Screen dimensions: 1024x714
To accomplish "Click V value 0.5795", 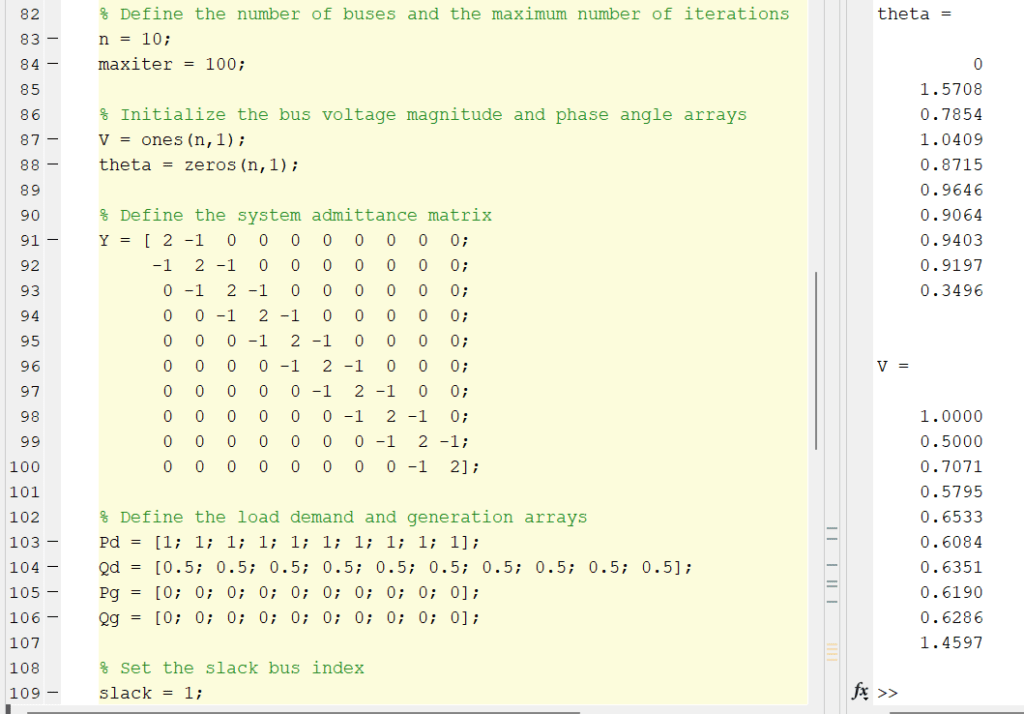I will tap(951, 492).
